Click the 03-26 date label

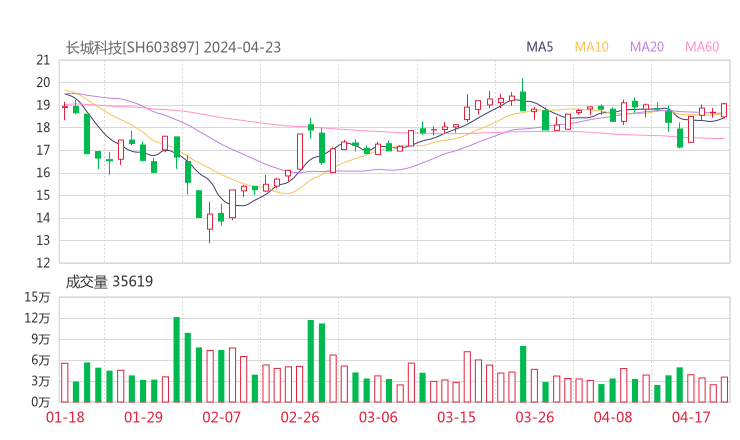[534, 417]
